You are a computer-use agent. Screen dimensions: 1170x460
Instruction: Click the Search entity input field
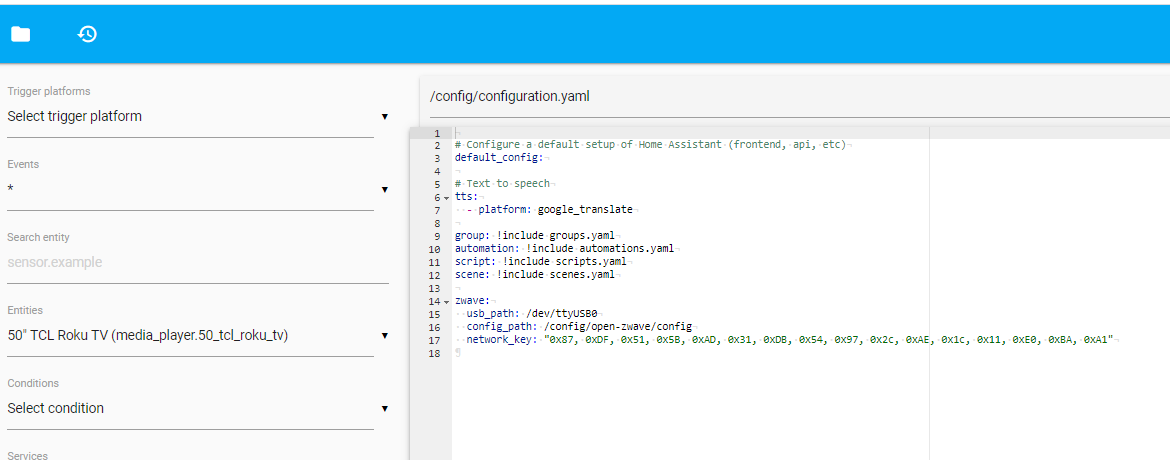[198, 263]
